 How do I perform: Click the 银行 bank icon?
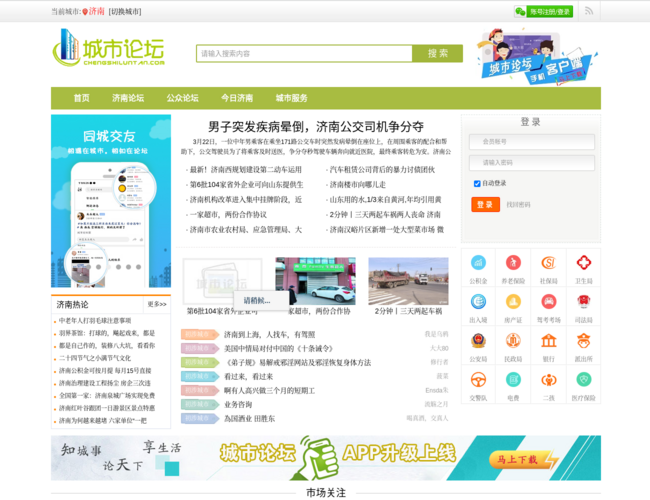point(548,342)
